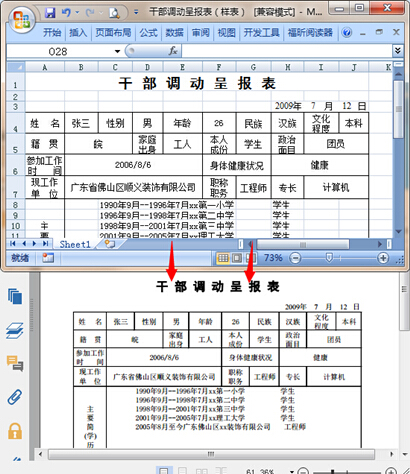410x474 pixels.
Task: Click the 73% zoom level in Excel
Action: click(x=273, y=258)
